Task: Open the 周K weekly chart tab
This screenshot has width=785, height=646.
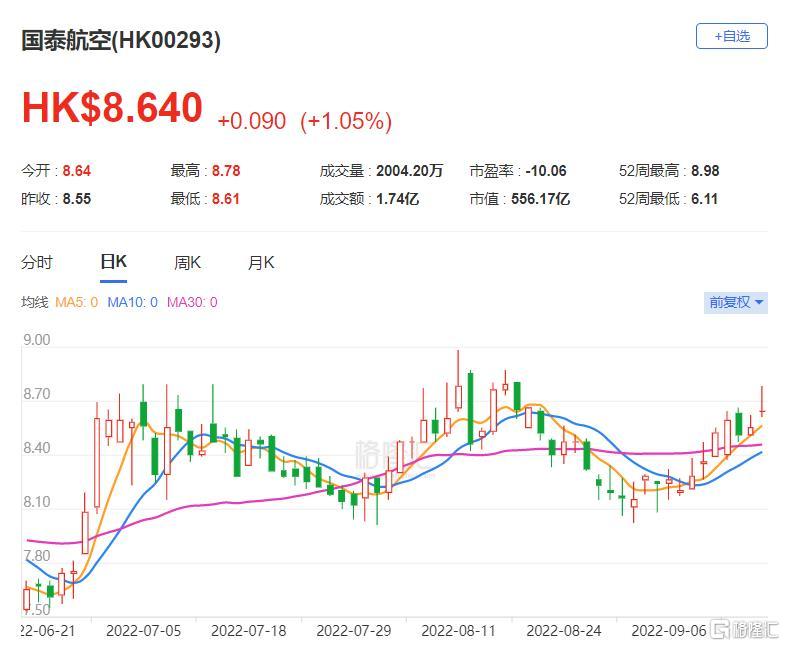Action: click(187, 263)
